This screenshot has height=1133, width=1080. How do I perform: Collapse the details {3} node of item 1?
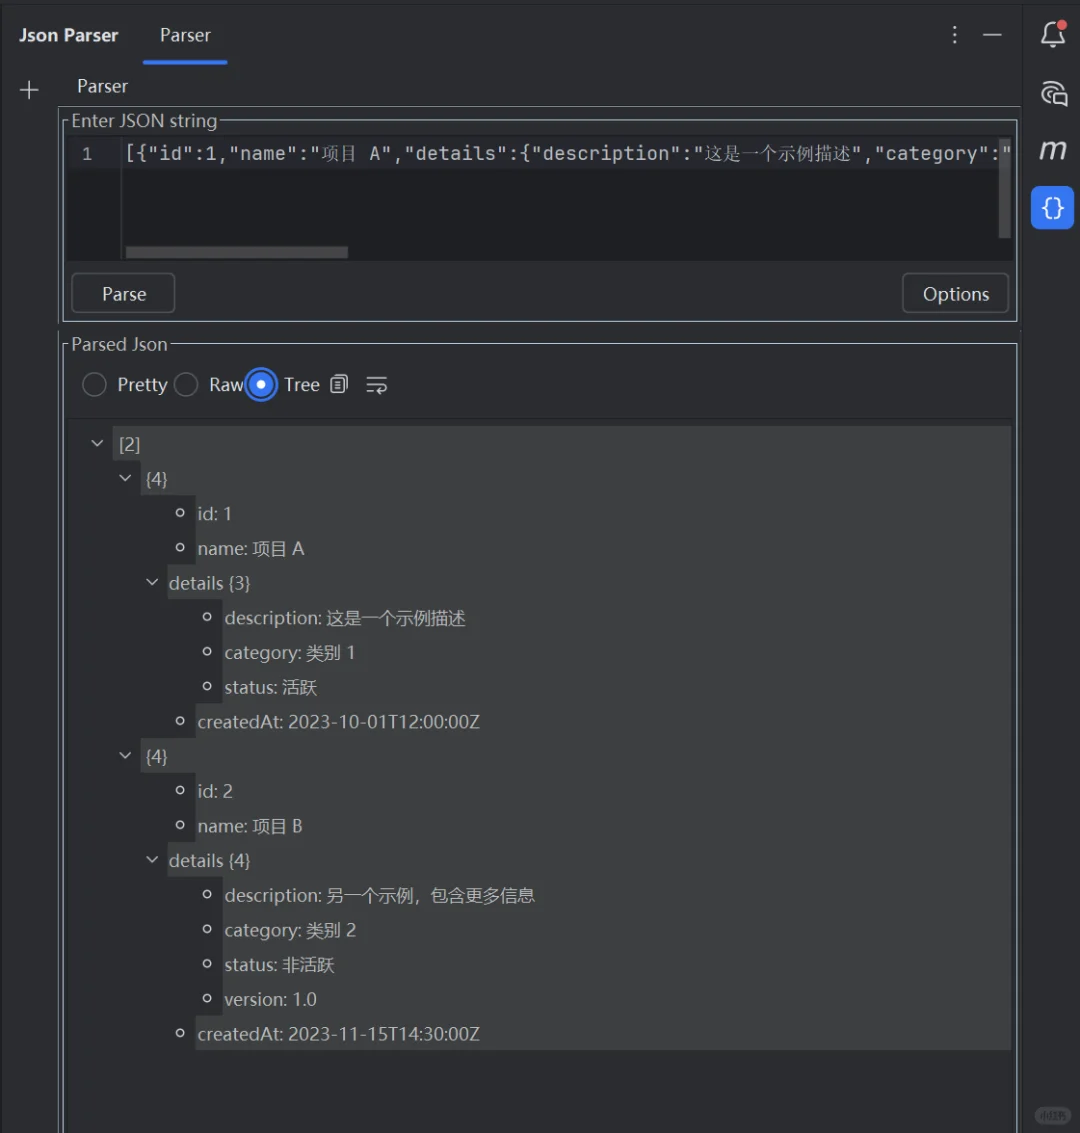152,582
